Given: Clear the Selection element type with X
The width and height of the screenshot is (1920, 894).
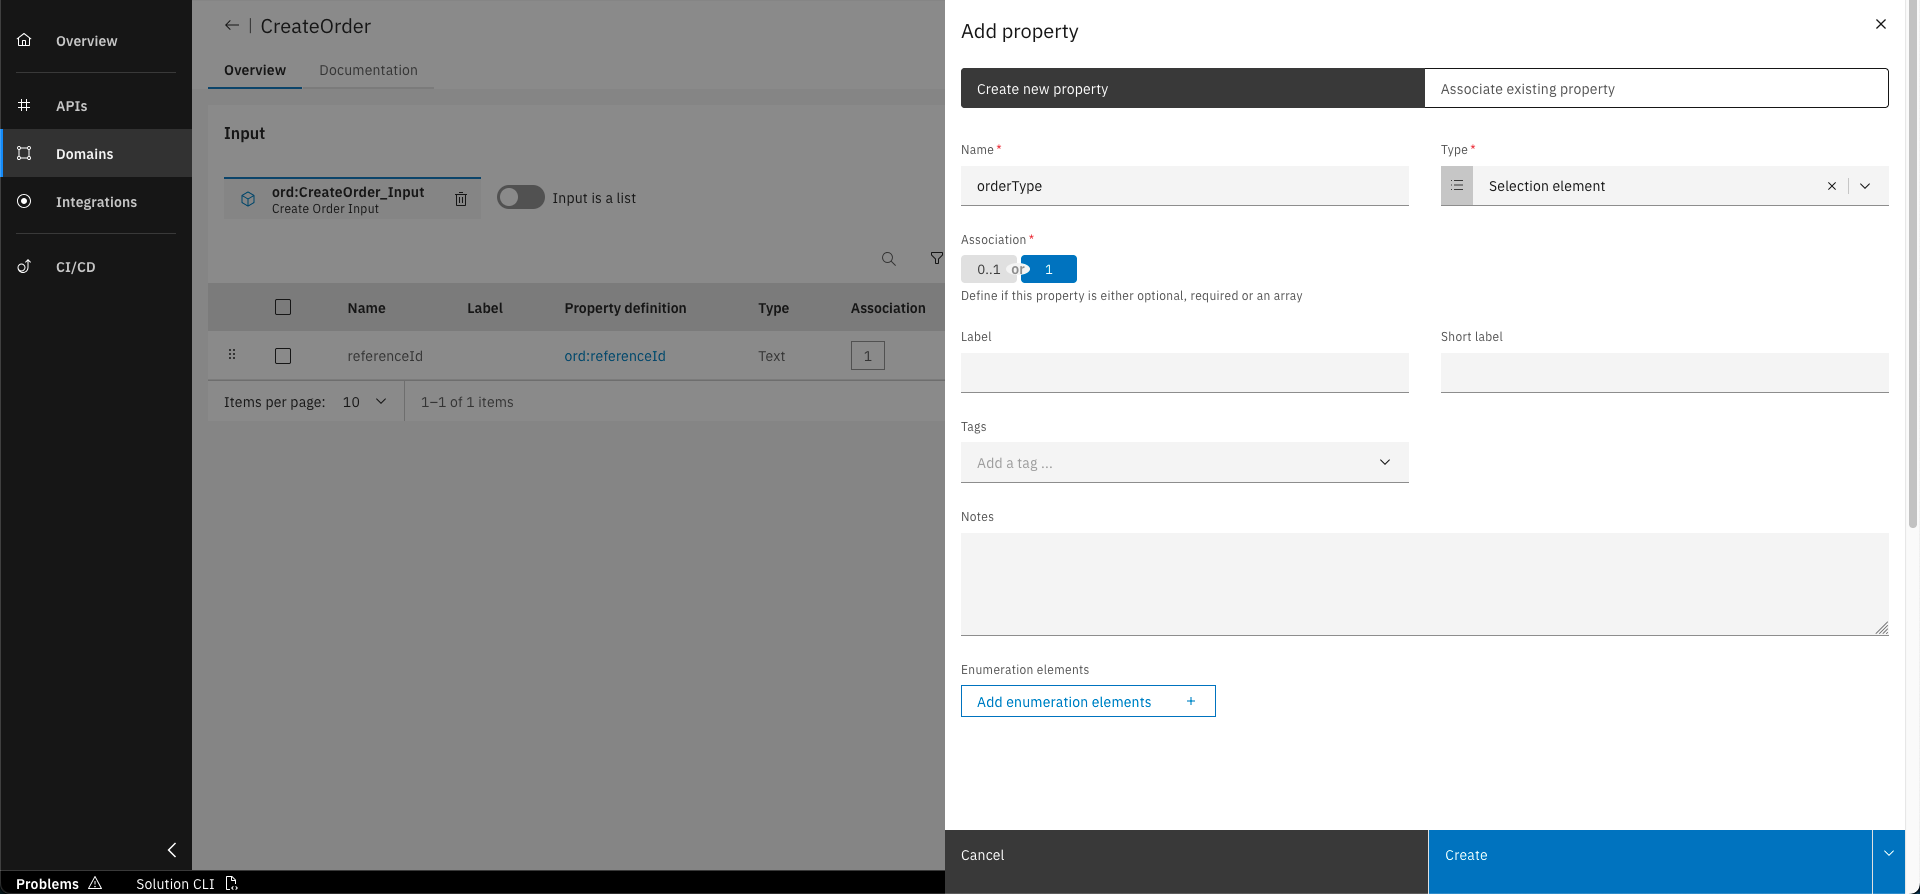Looking at the screenshot, I should [x=1832, y=186].
